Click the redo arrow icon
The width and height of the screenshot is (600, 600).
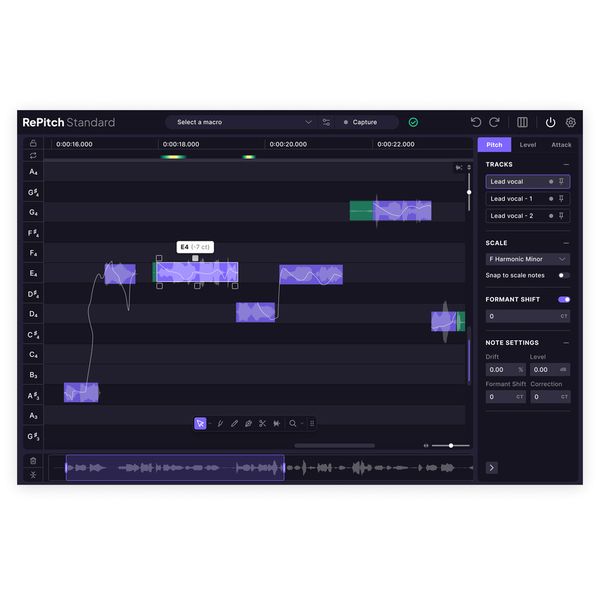click(x=494, y=122)
